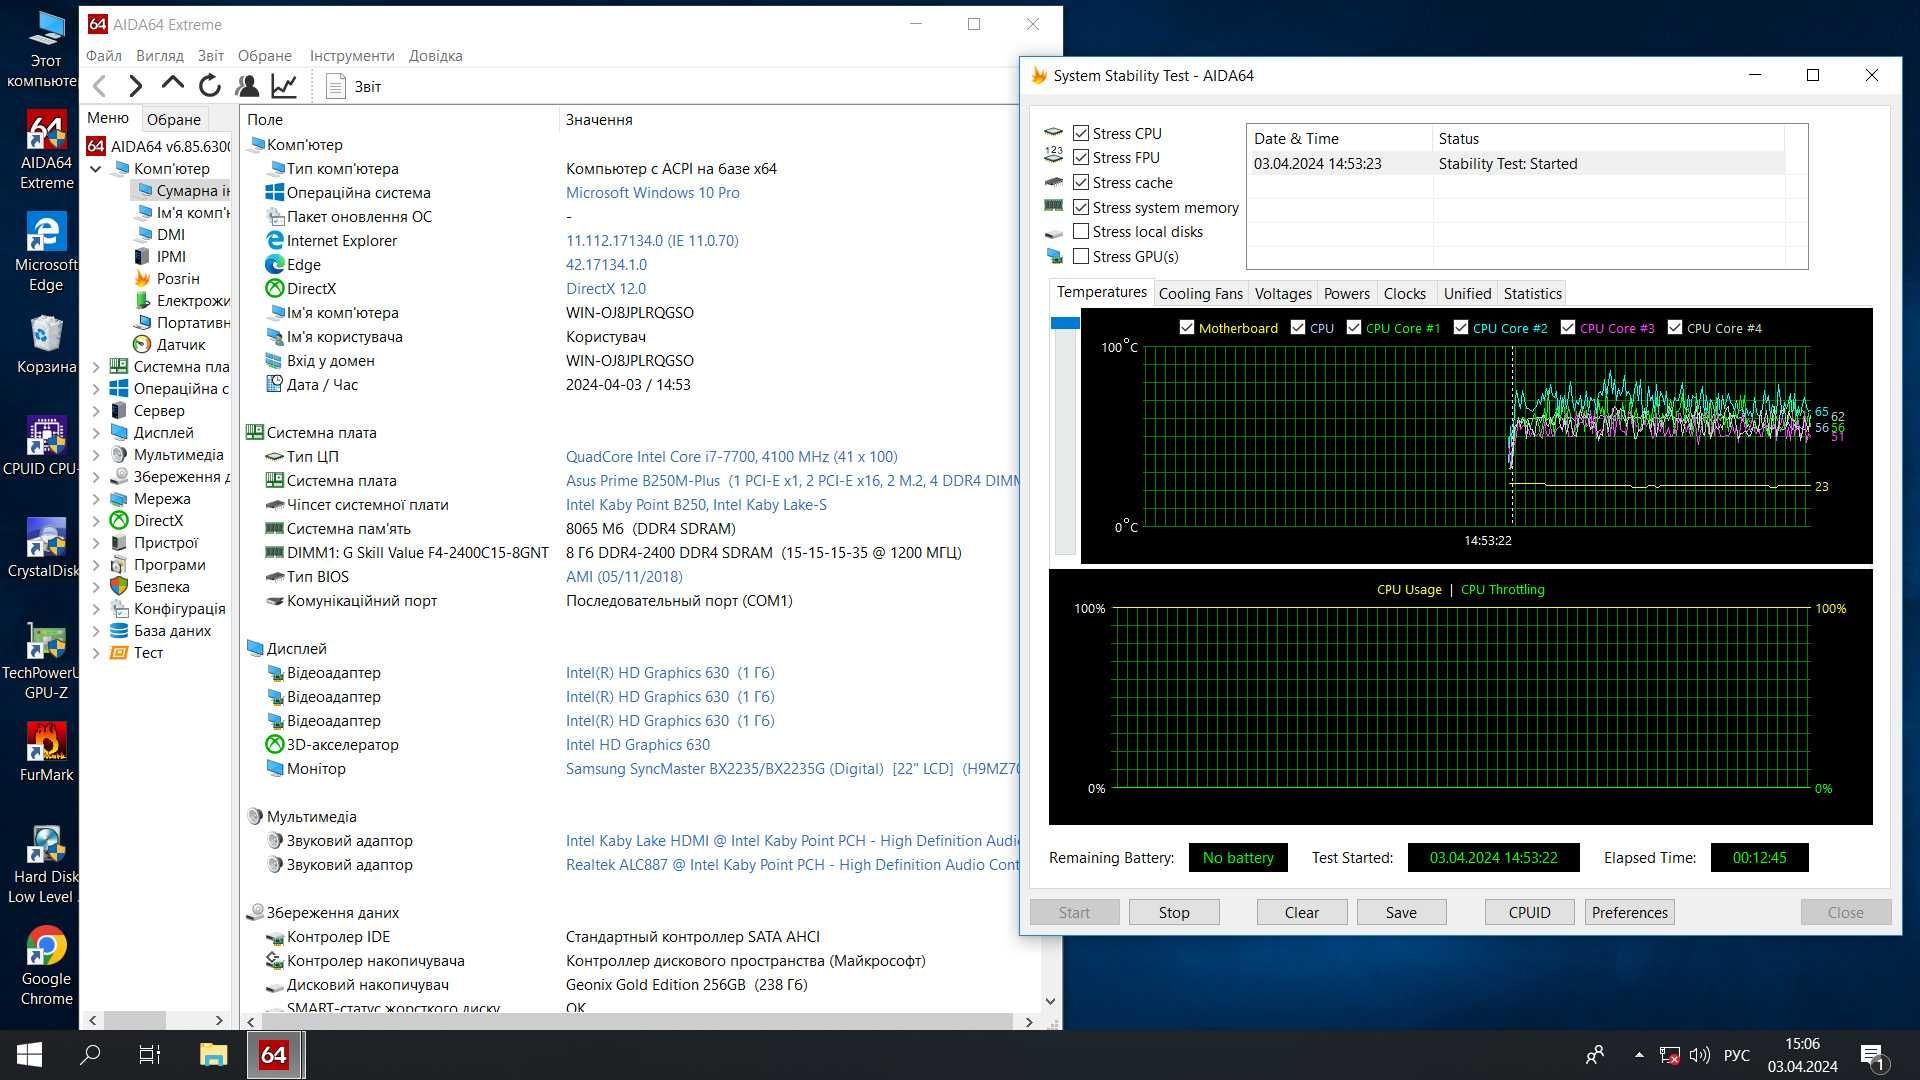1920x1080 pixels.
Task: Open the Файл menu
Action: pyautogui.click(x=104, y=56)
